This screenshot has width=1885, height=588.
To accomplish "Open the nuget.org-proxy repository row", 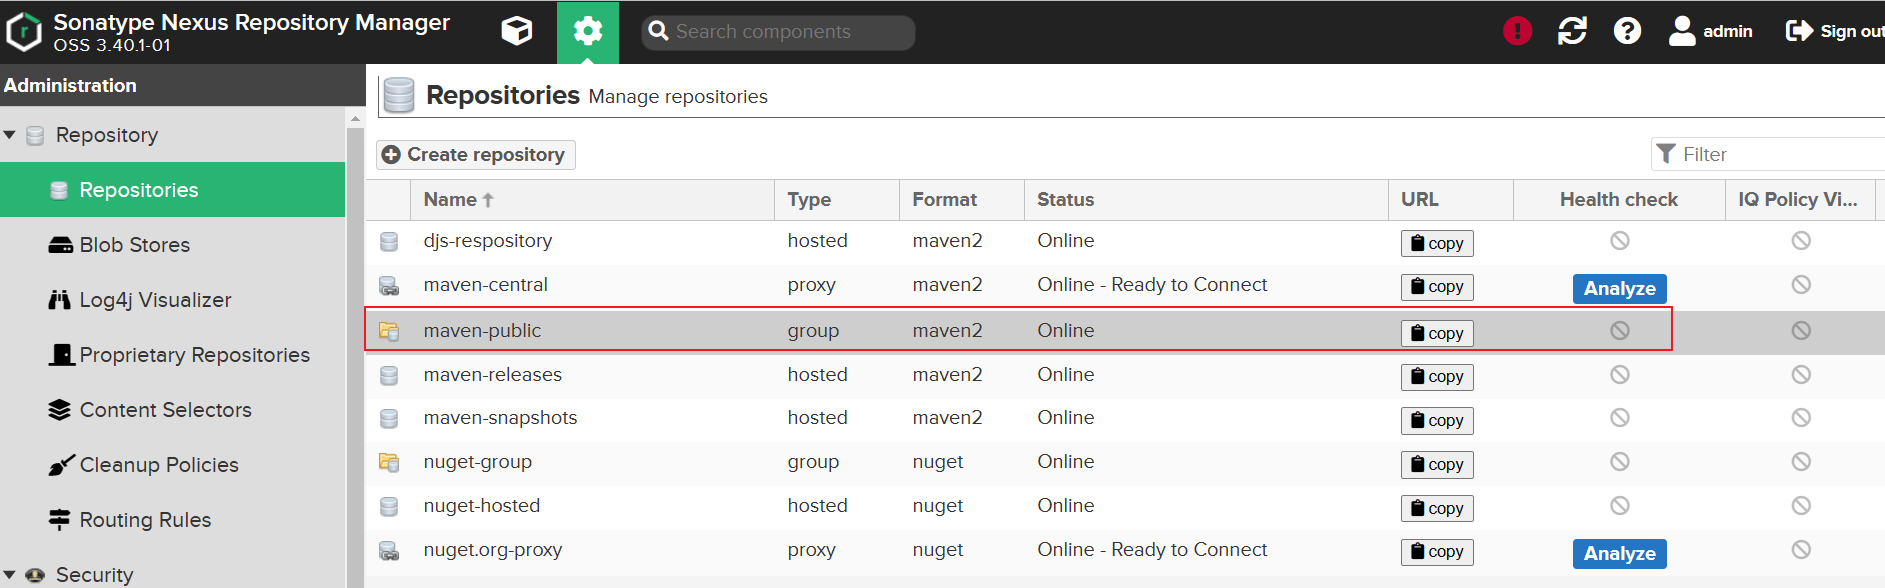I will tap(1125, 551).
